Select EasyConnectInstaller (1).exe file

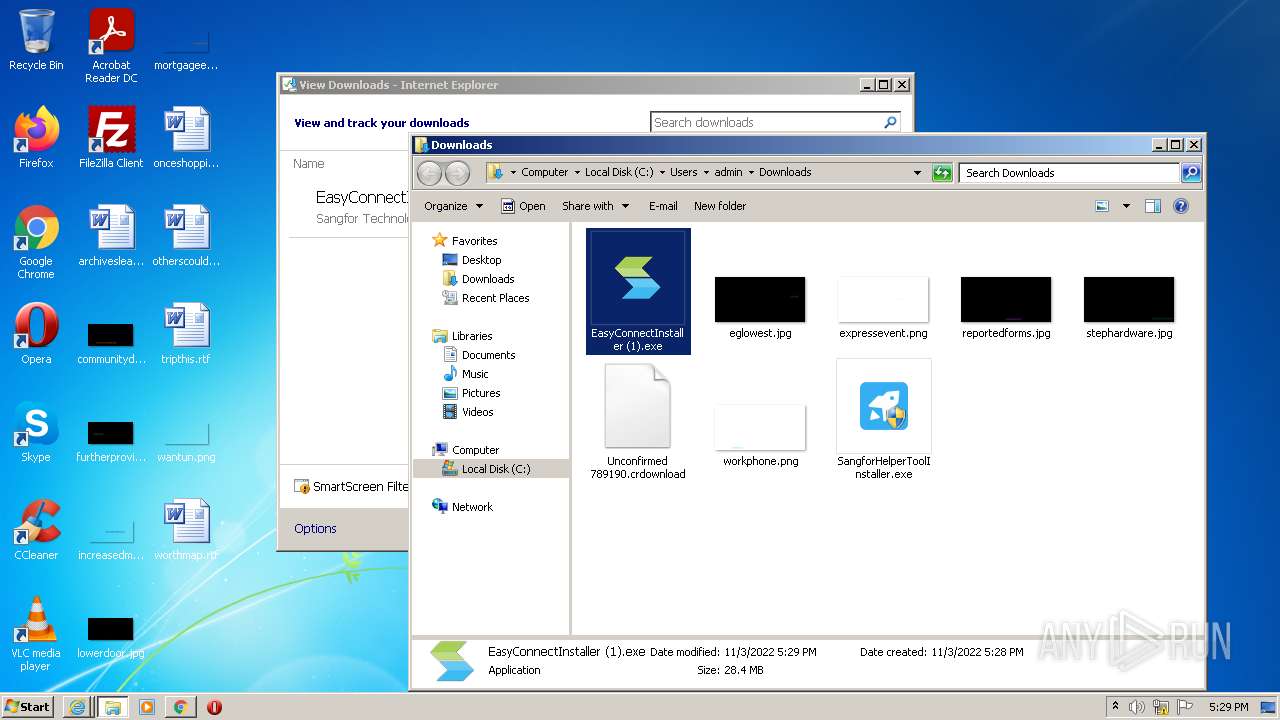click(x=638, y=291)
